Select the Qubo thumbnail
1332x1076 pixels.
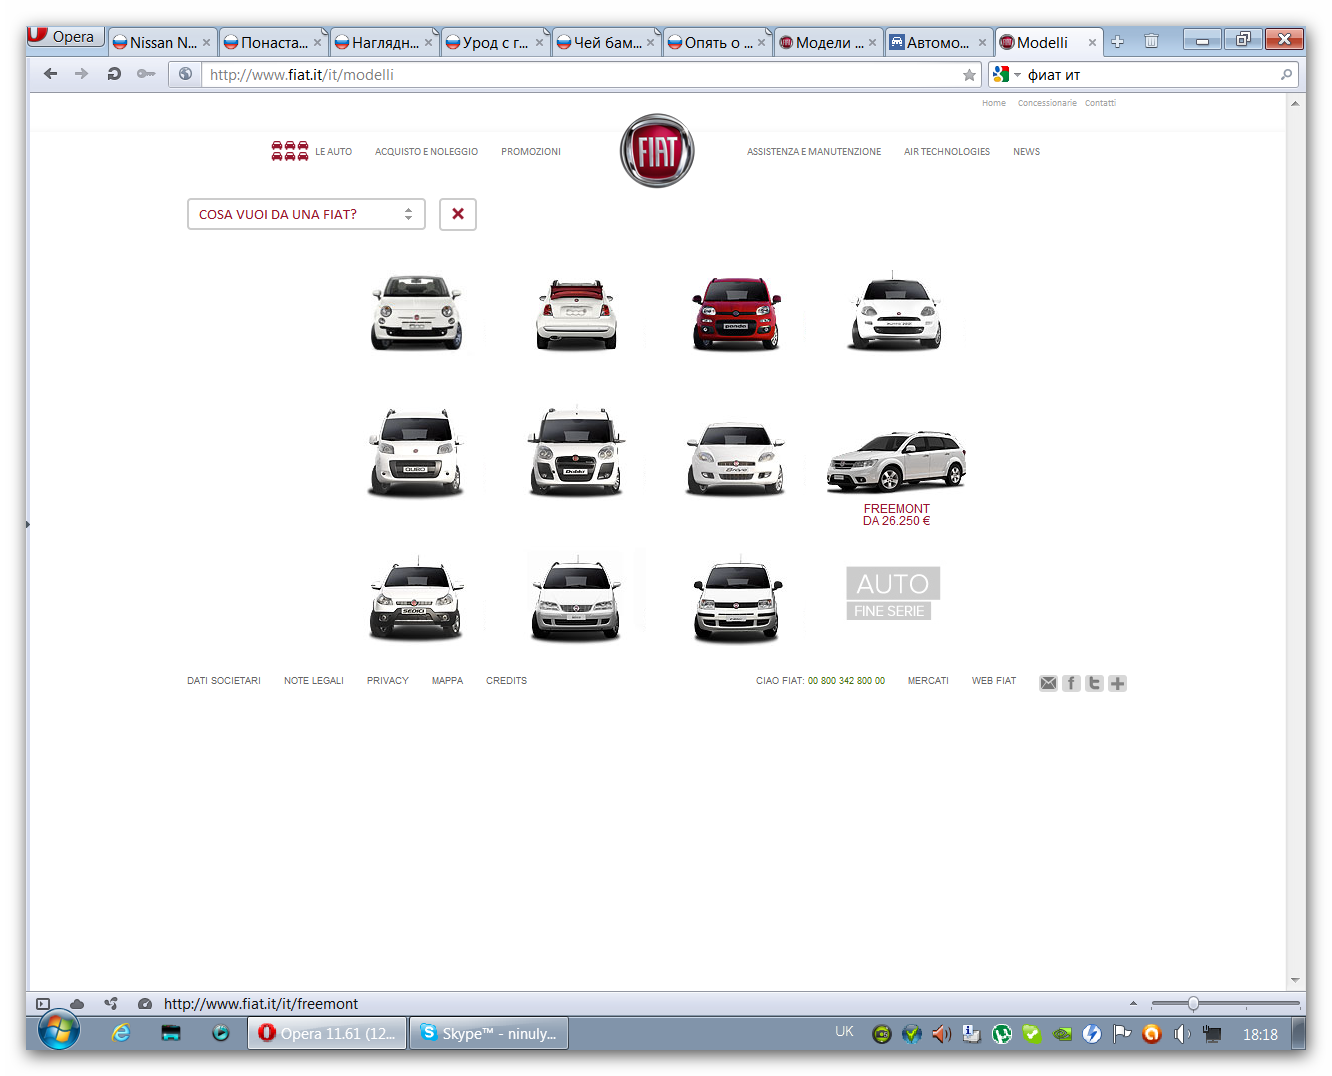coord(416,452)
